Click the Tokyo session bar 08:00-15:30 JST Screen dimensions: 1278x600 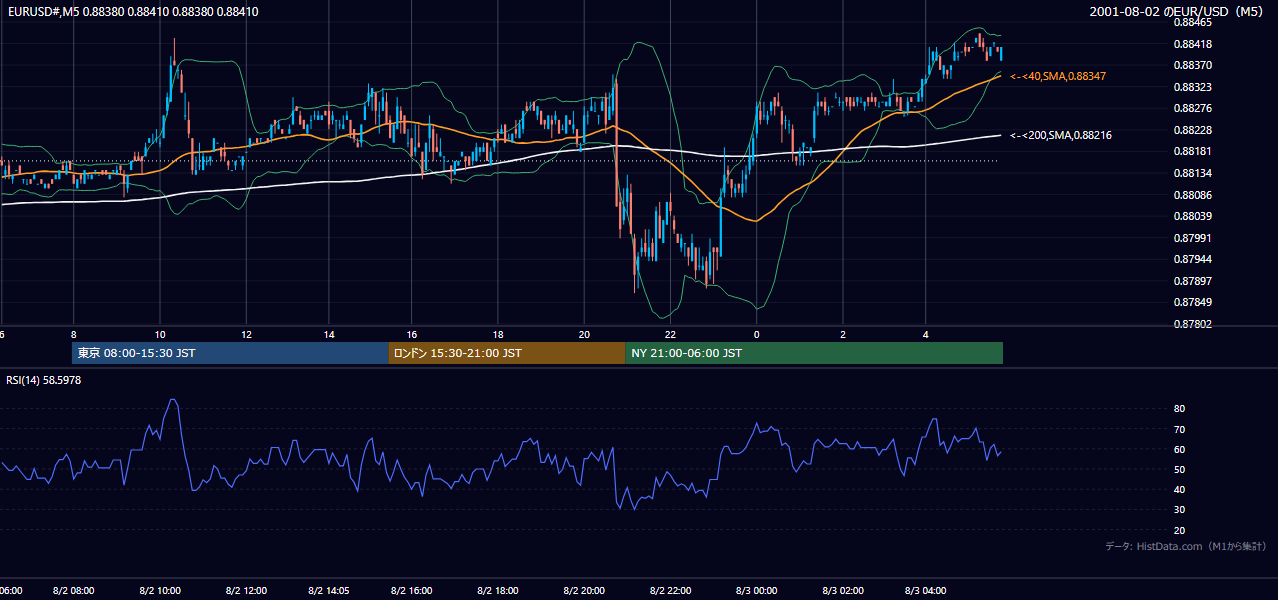(x=230, y=353)
